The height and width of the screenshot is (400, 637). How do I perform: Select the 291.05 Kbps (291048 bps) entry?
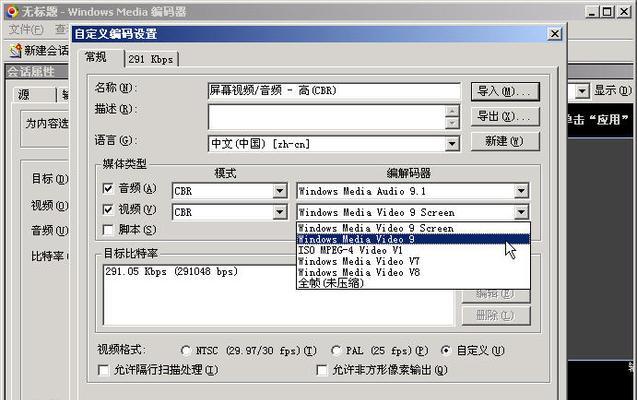[x=171, y=271]
